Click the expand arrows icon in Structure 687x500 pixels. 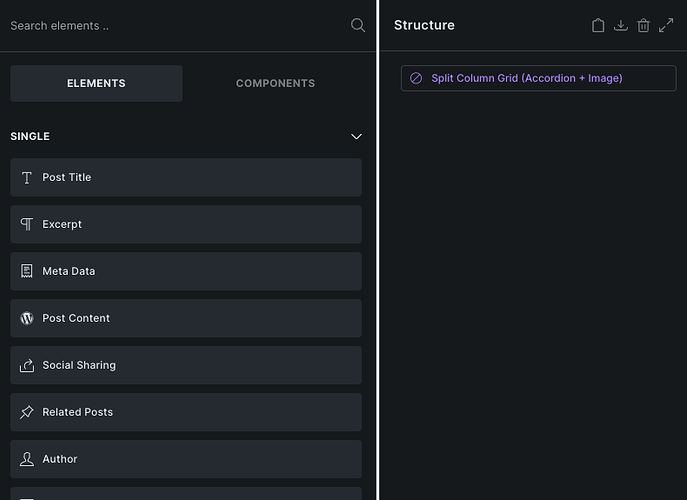(666, 25)
